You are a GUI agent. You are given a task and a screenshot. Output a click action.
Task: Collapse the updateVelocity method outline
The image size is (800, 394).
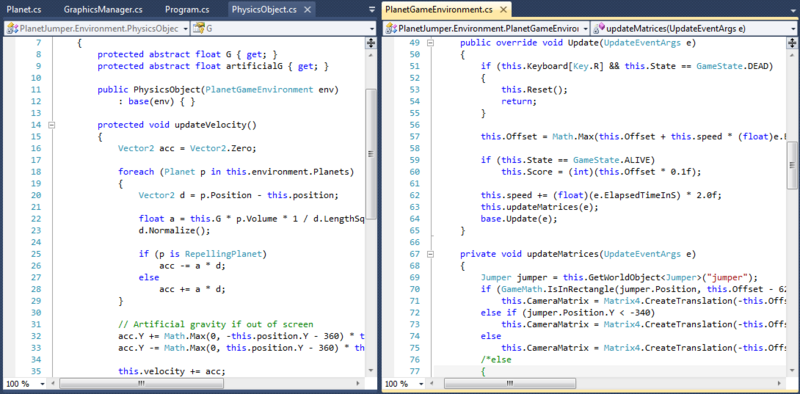(51, 125)
